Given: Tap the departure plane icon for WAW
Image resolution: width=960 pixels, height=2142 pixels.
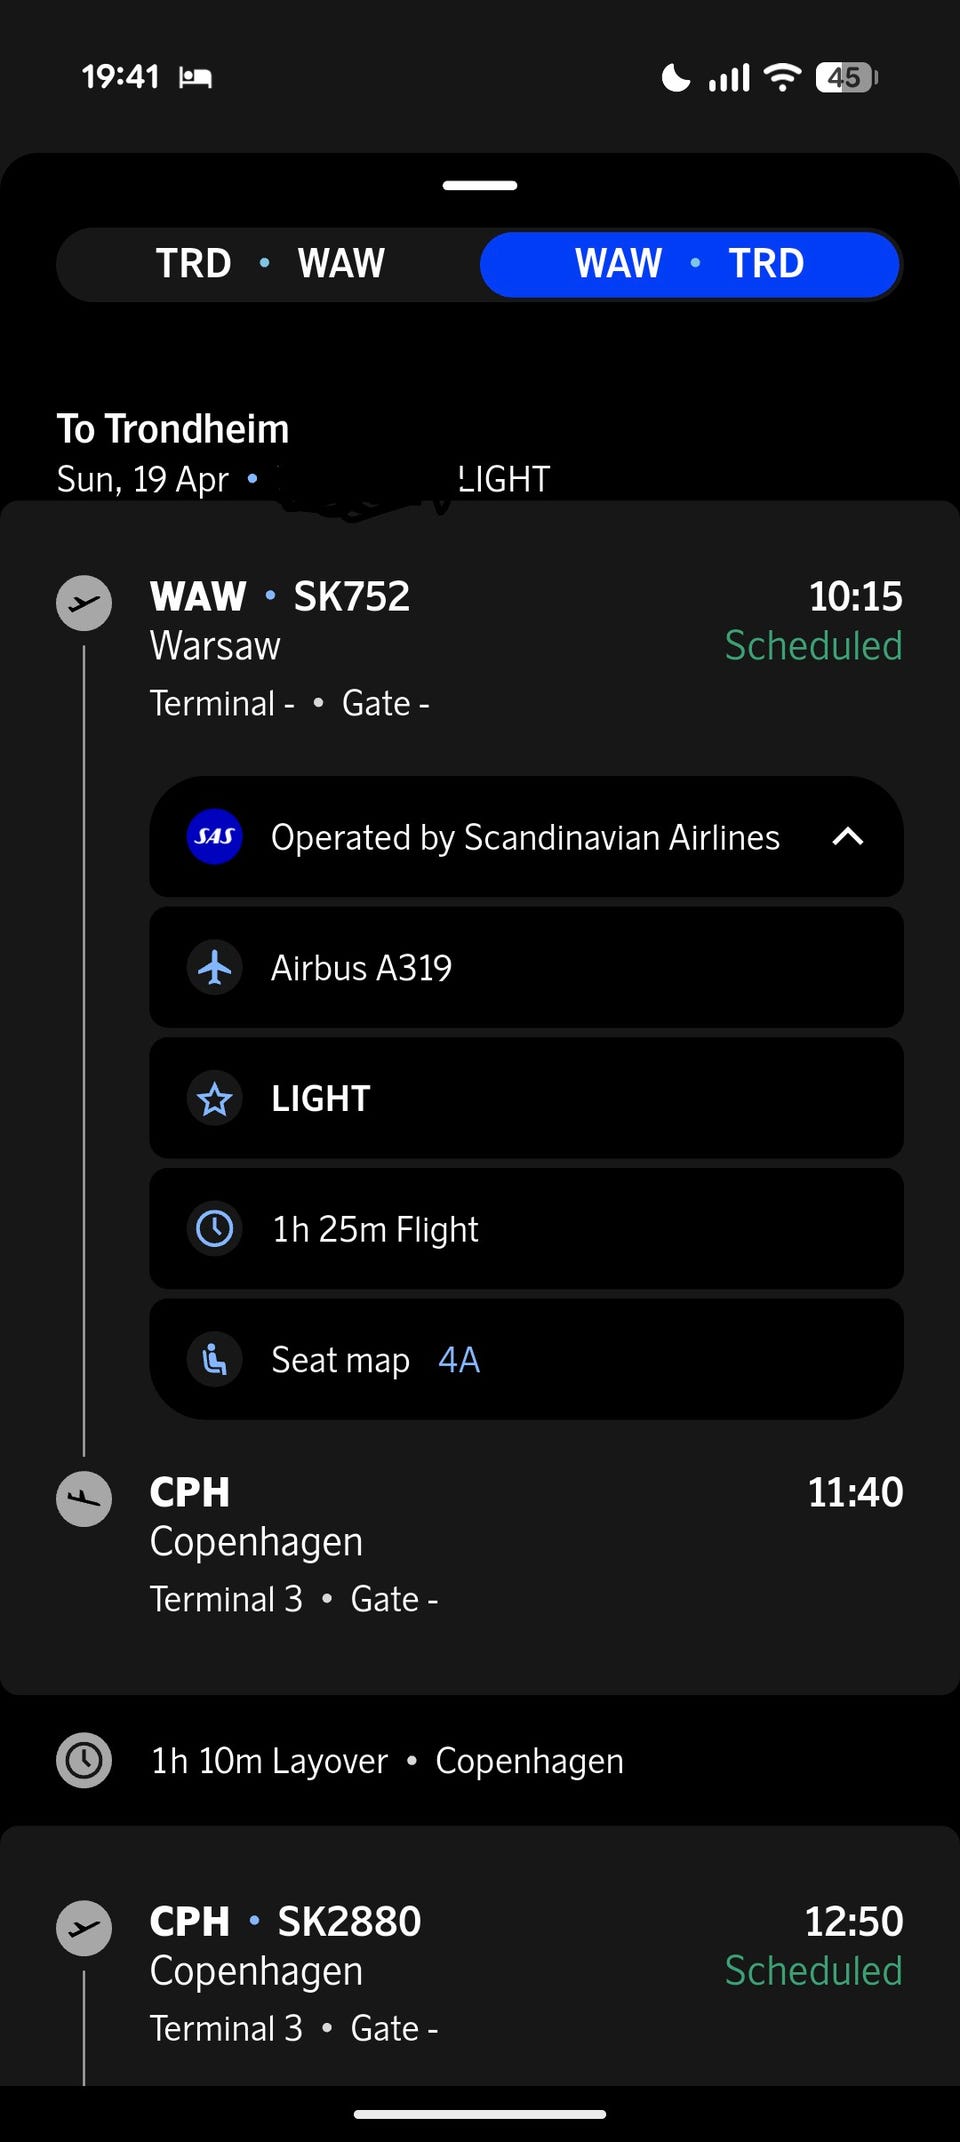Looking at the screenshot, I should pos(84,603).
